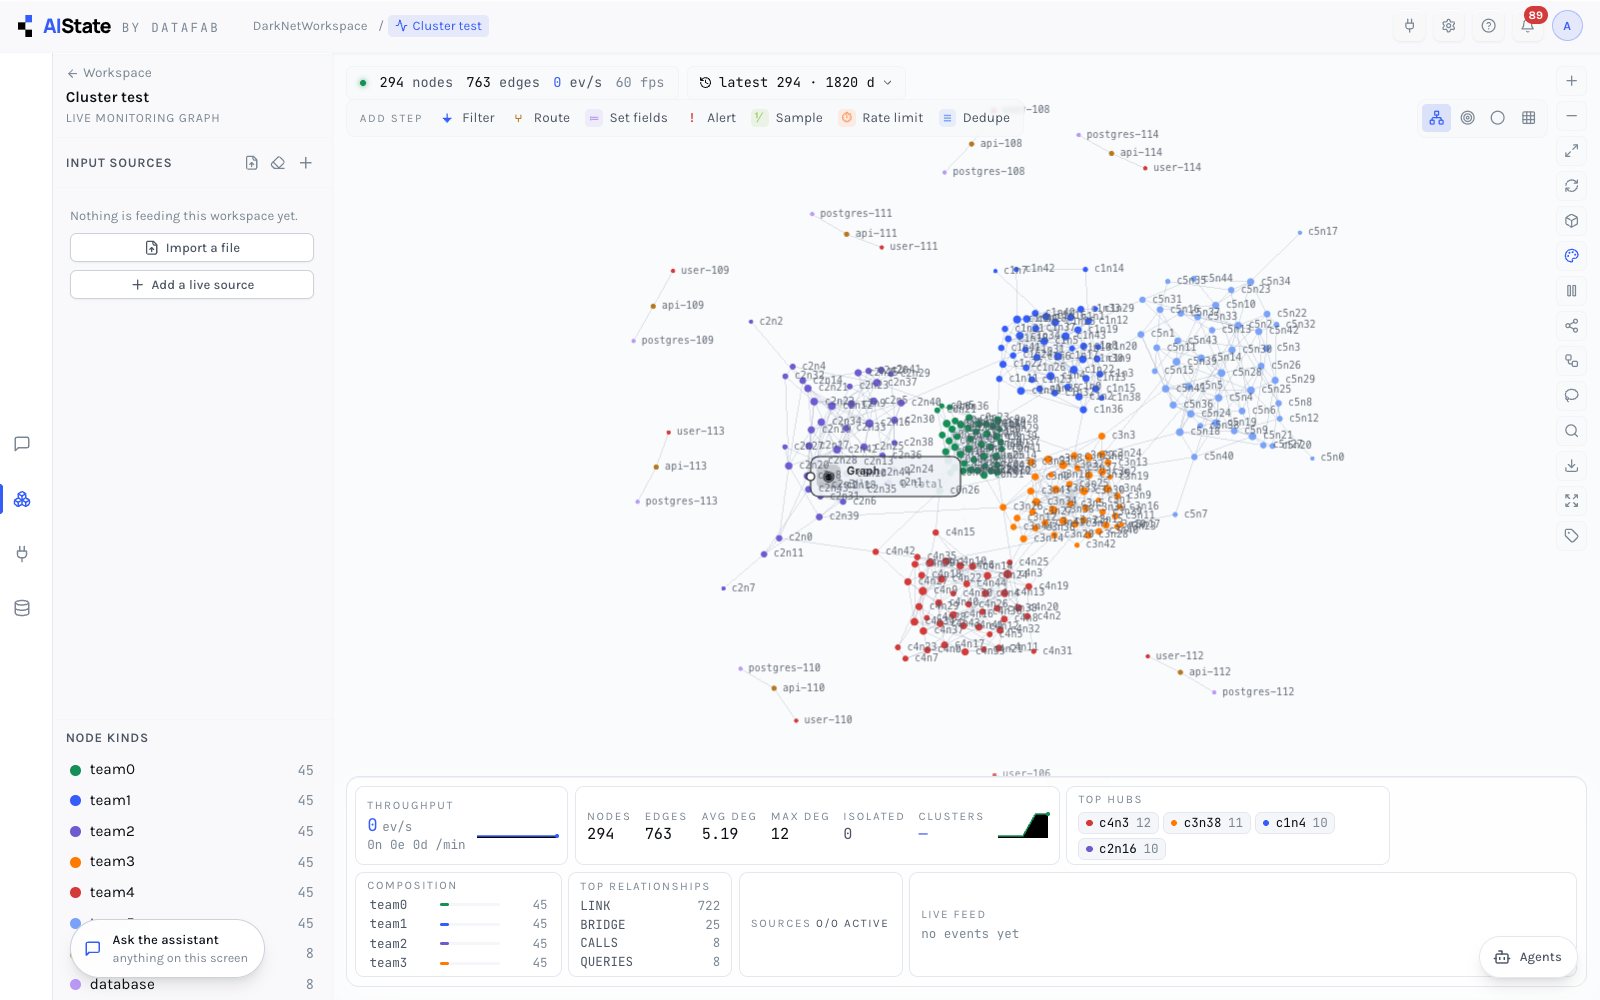Open the help question icon
This screenshot has width=1600, height=1000.
pyautogui.click(x=1488, y=26)
